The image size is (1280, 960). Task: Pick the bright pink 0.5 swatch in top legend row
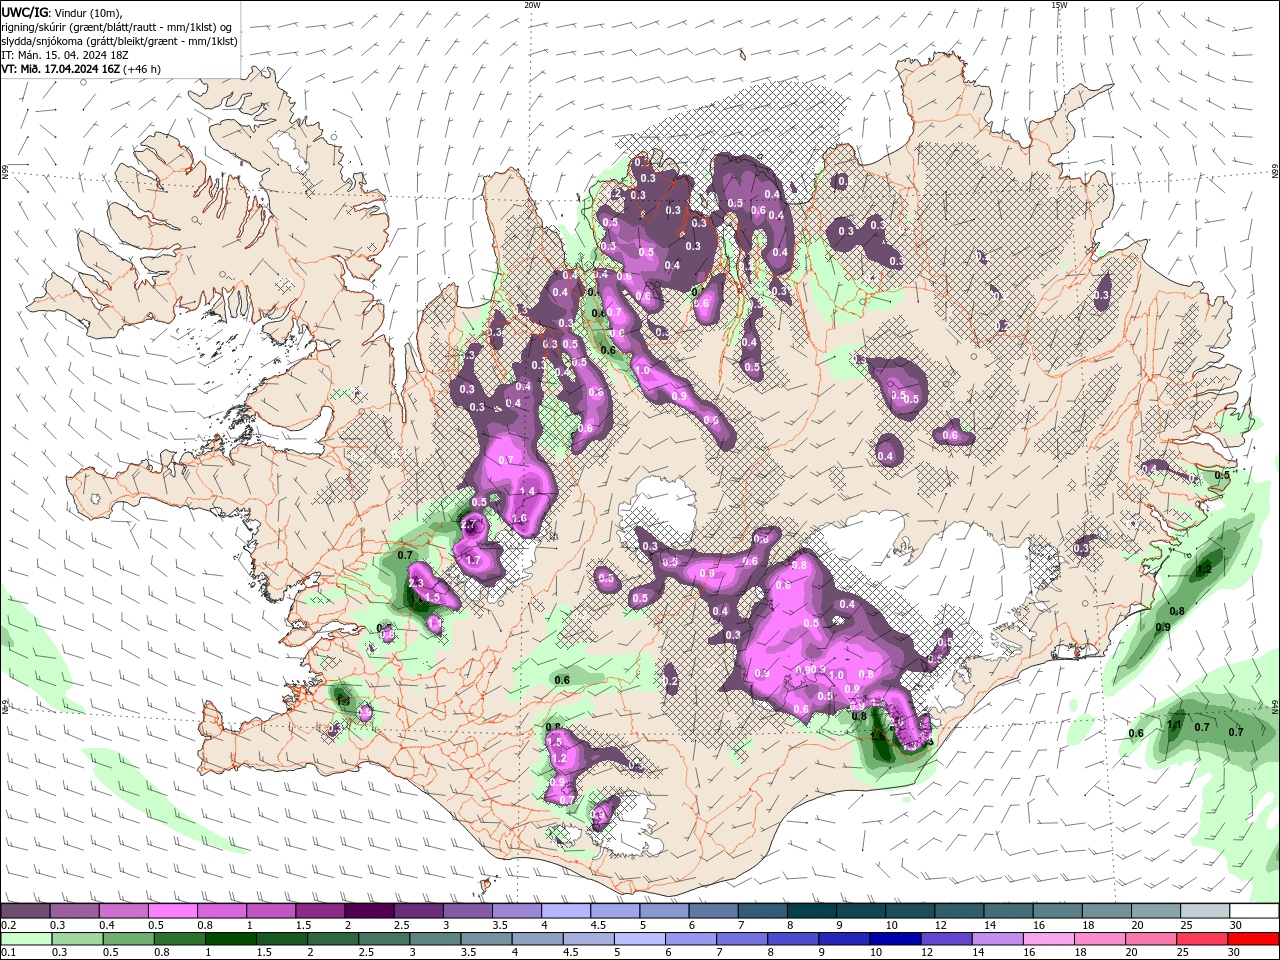172,911
